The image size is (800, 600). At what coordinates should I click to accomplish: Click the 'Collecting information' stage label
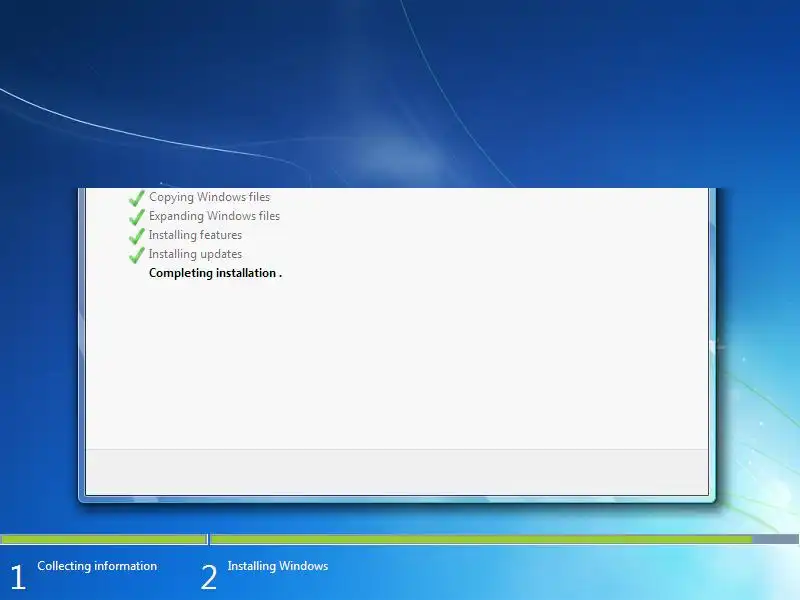pyautogui.click(x=97, y=566)
